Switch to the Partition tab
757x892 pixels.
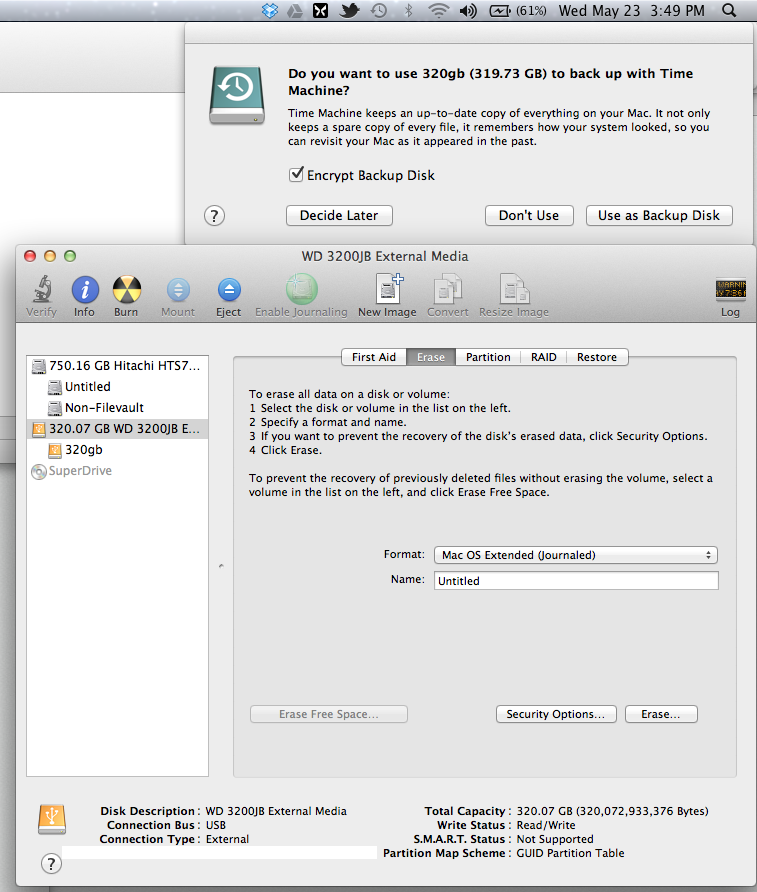click(488, 357)
